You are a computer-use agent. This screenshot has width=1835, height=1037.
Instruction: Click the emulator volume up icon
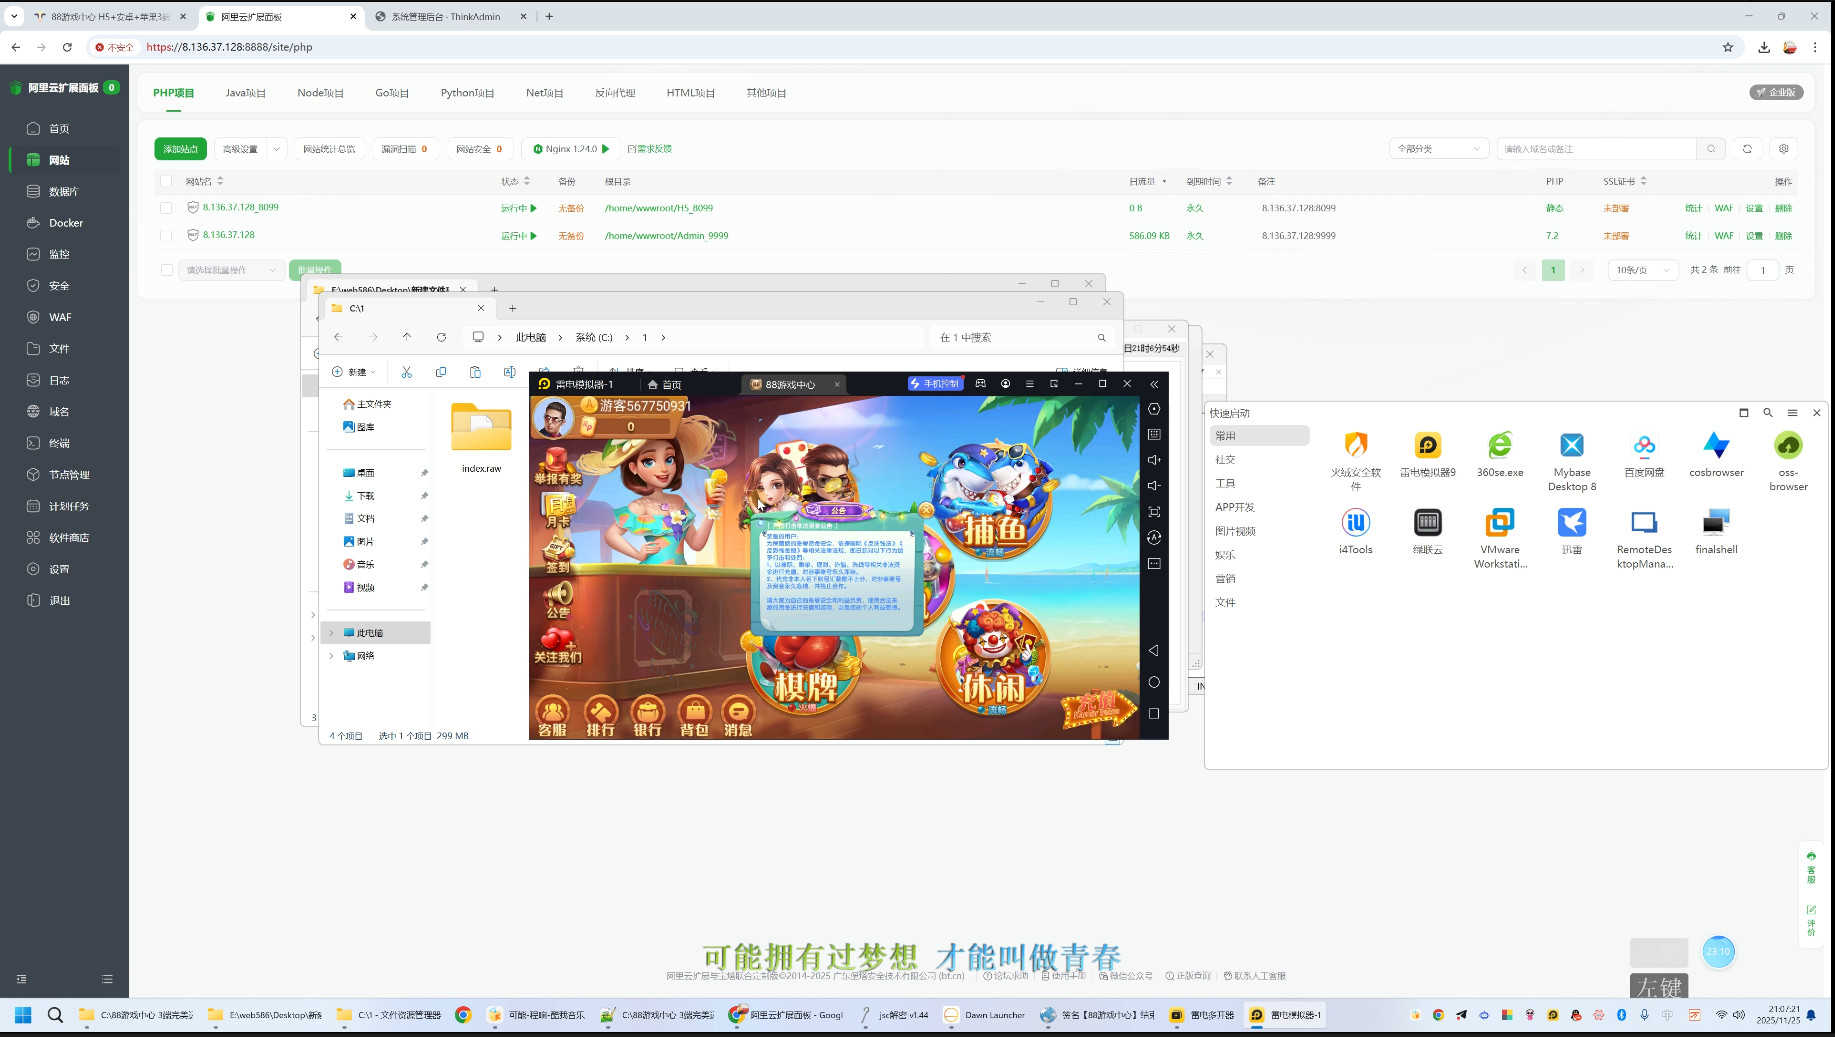pyautogui.click(x=1154, y=460)
